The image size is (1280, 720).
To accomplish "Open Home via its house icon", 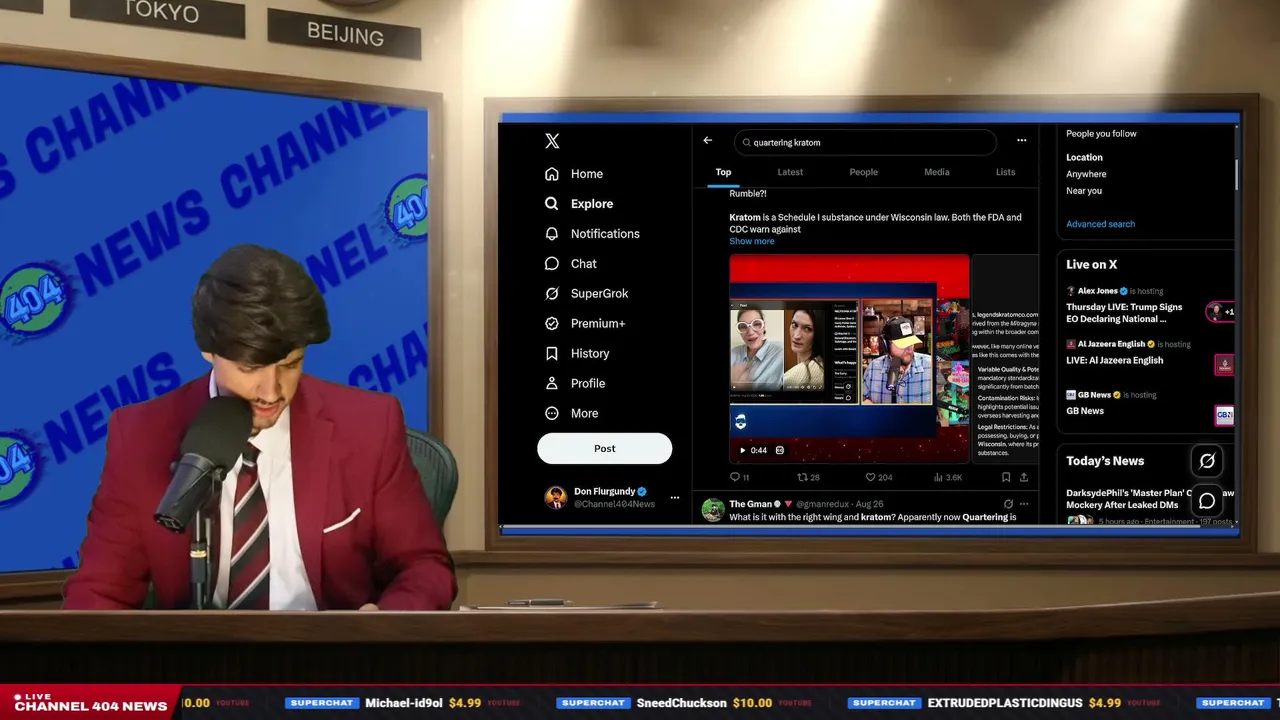I will (x=551, y=174).
